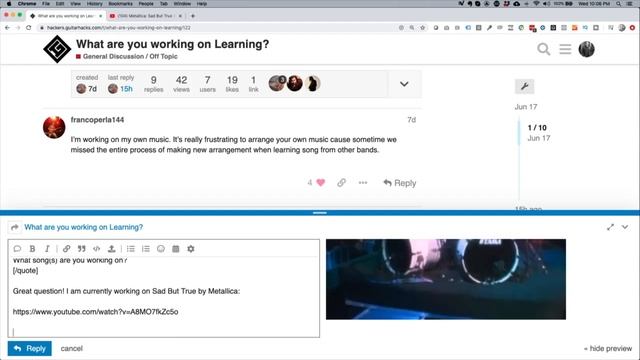The width and height of the screenshot is (640, 360).
Task: Open the Bookmarks menu in menu bar
Action: tap(120, 4)
